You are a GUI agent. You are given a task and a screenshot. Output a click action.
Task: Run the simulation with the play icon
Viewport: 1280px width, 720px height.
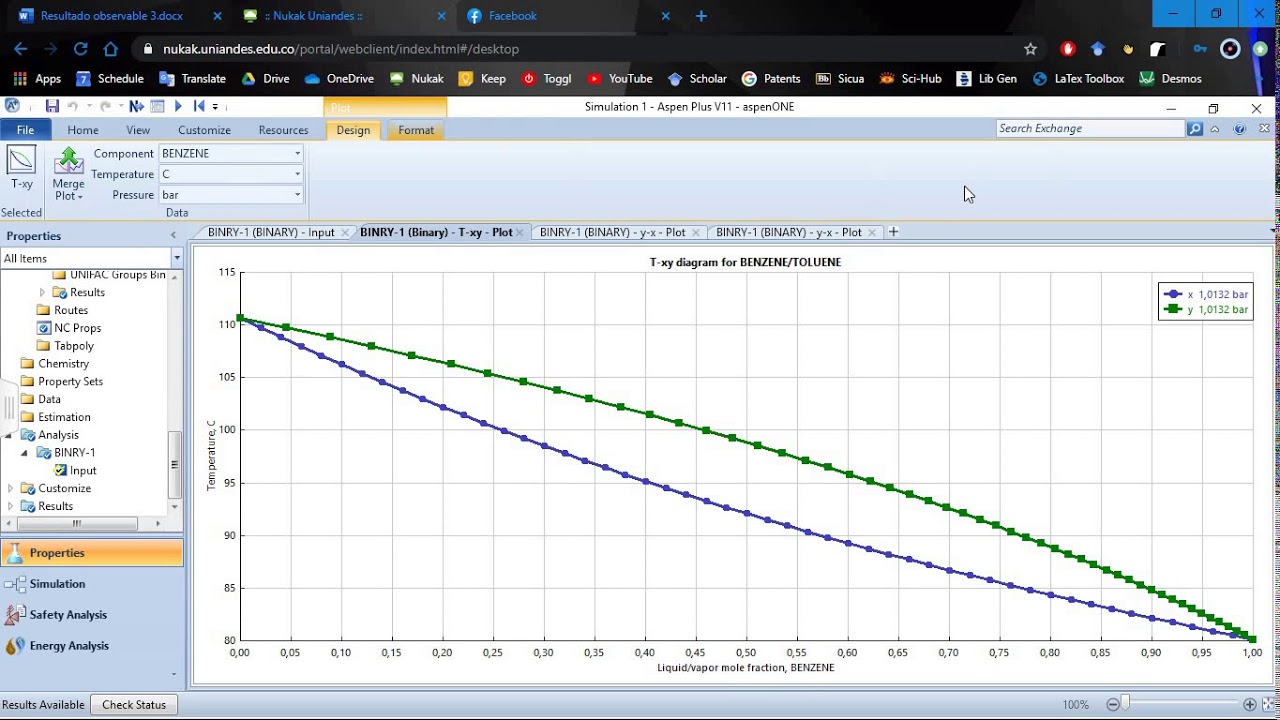(178, 106)
